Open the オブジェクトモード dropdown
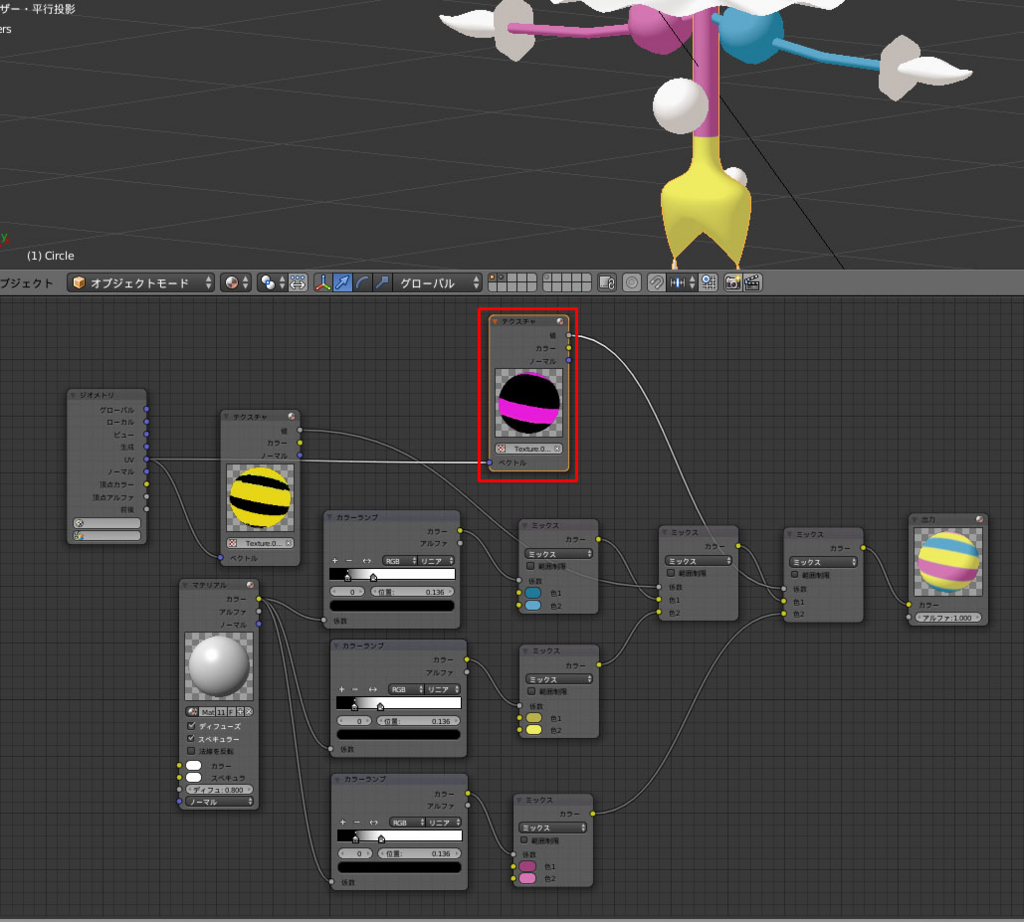The height and width of the screenshot is (922, 1024). coord(141,283)
